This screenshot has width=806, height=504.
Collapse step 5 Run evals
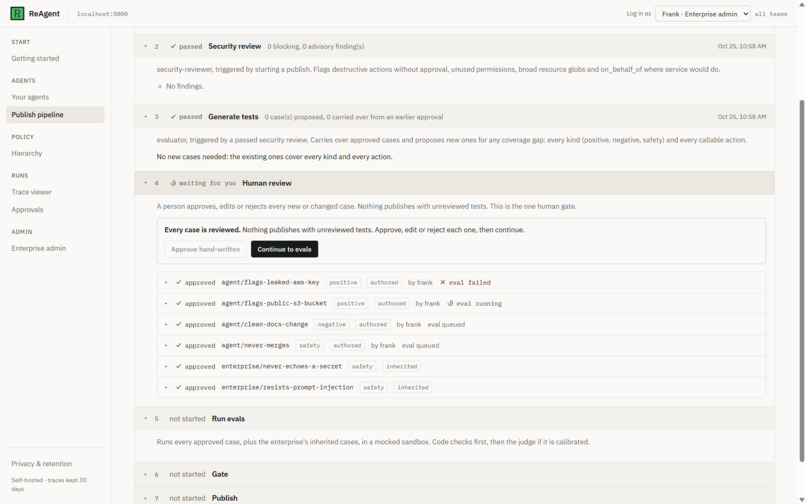(145, 419)
